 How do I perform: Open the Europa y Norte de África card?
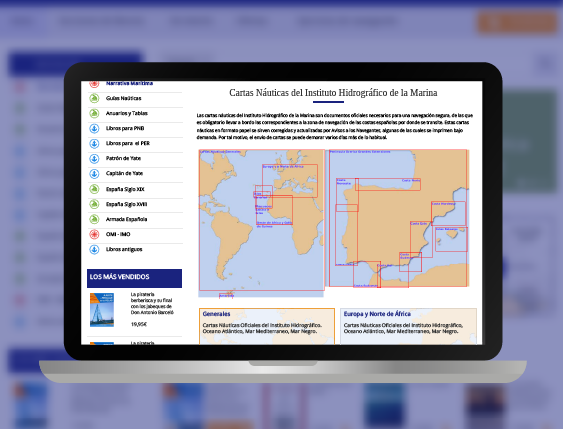(x=408, y=326)
